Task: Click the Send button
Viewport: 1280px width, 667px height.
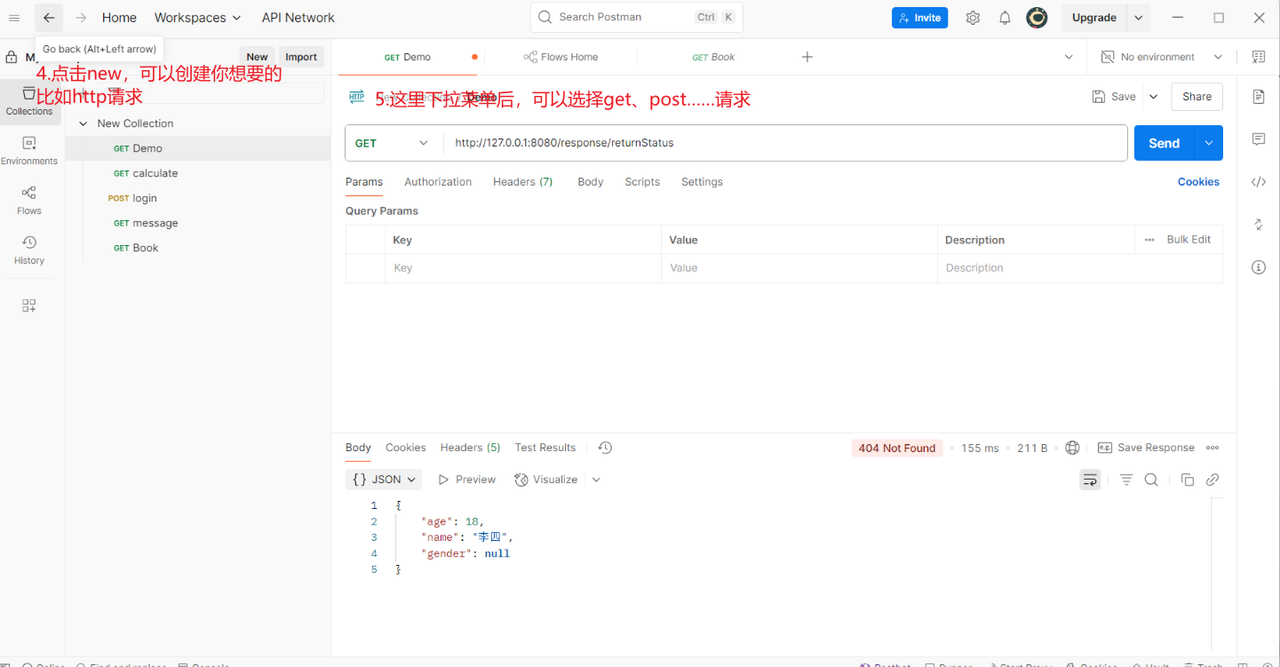Action: (1163, 143)
